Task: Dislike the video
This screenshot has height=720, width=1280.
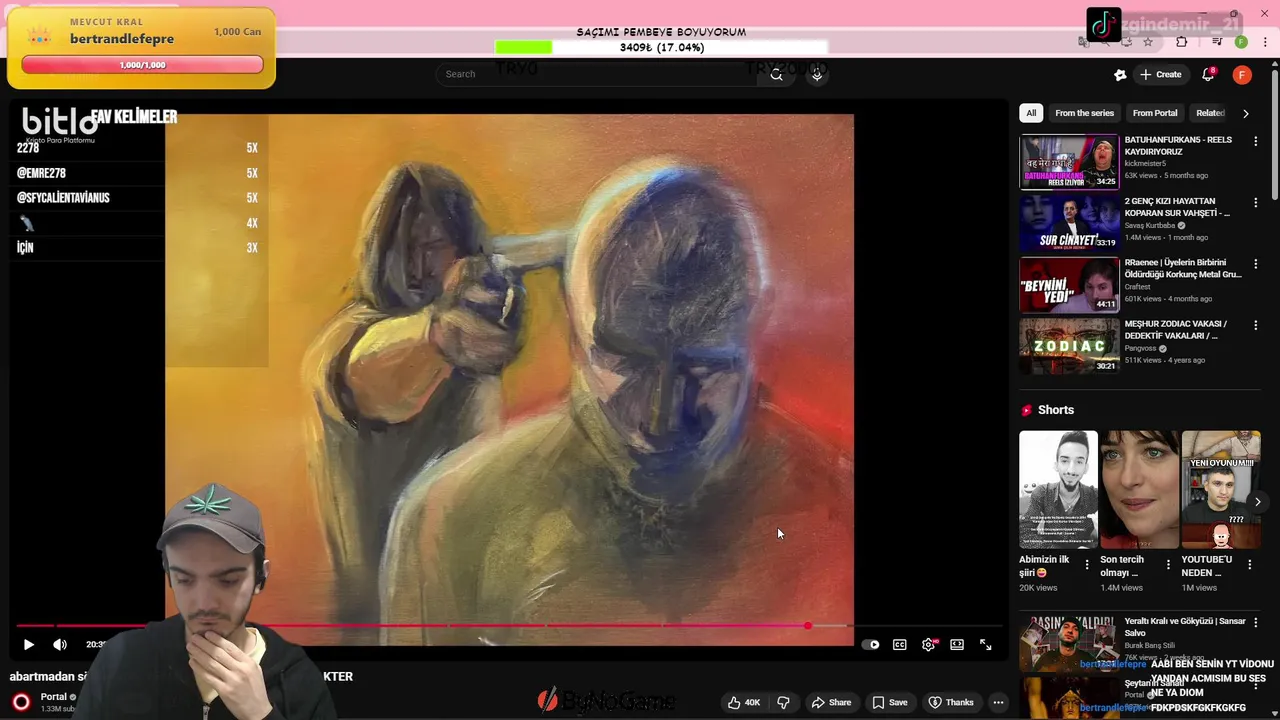Action: [x=783, y=702]
